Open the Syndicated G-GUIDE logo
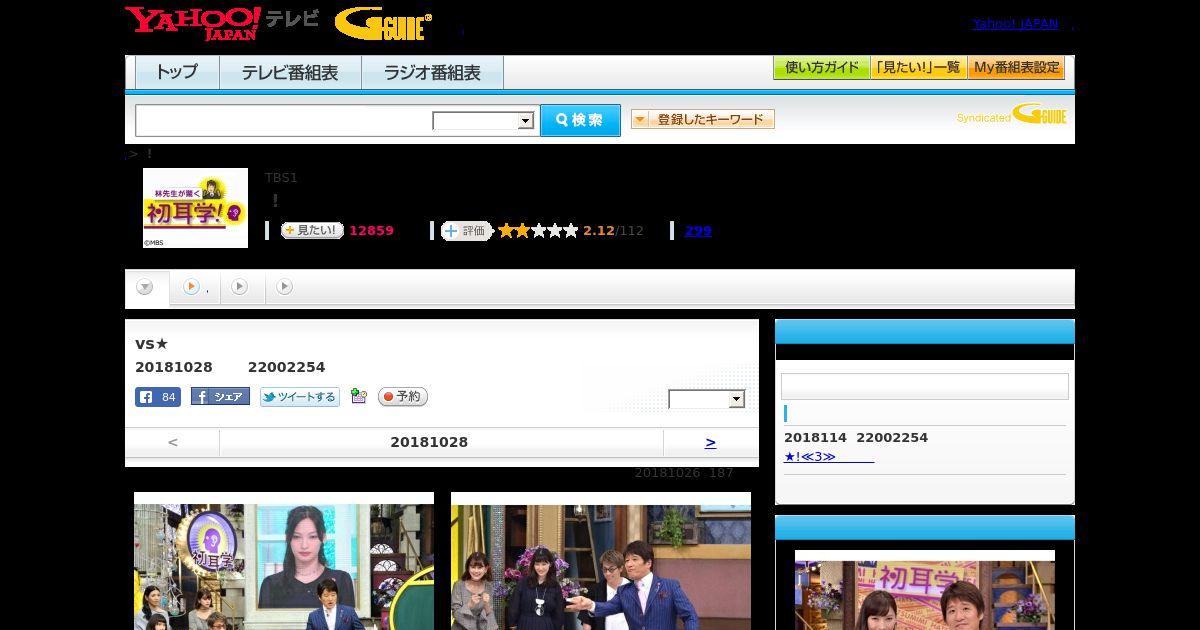1200x630 pixels. (1011, 115)
